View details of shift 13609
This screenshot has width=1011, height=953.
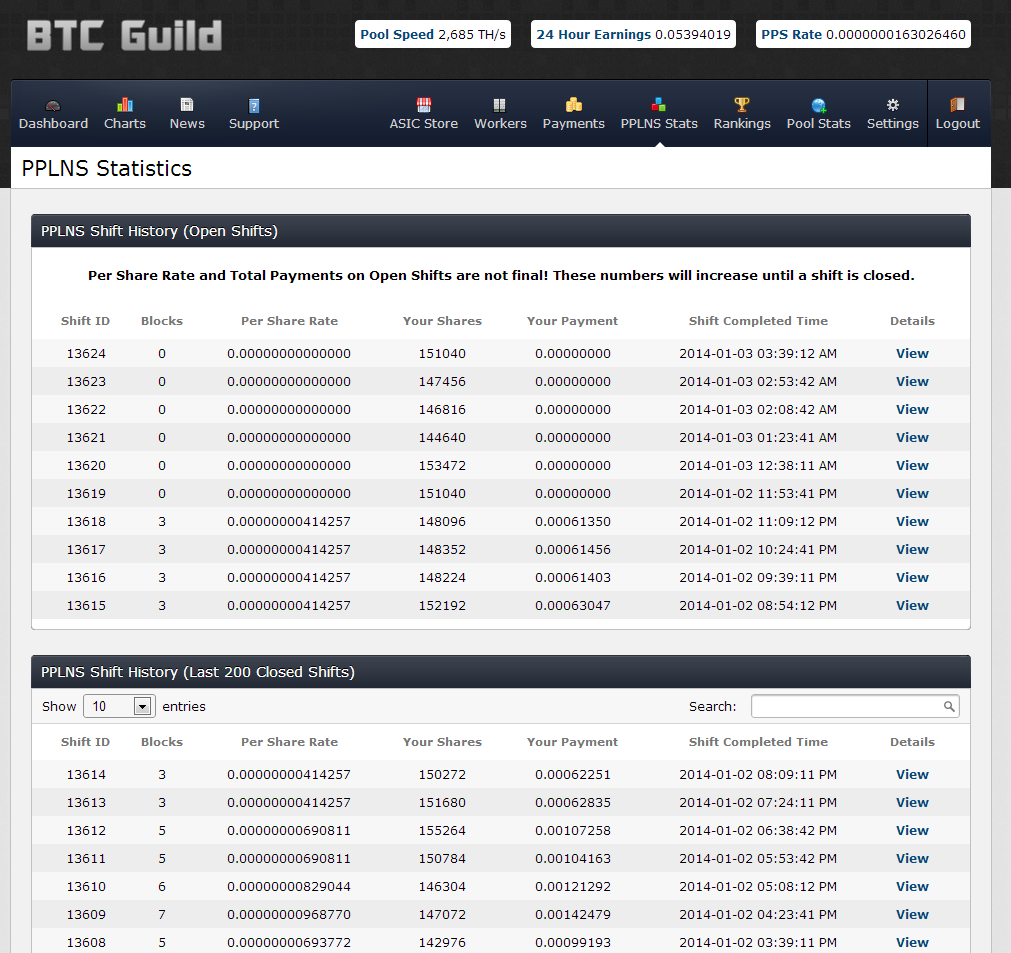coord(912,914)
